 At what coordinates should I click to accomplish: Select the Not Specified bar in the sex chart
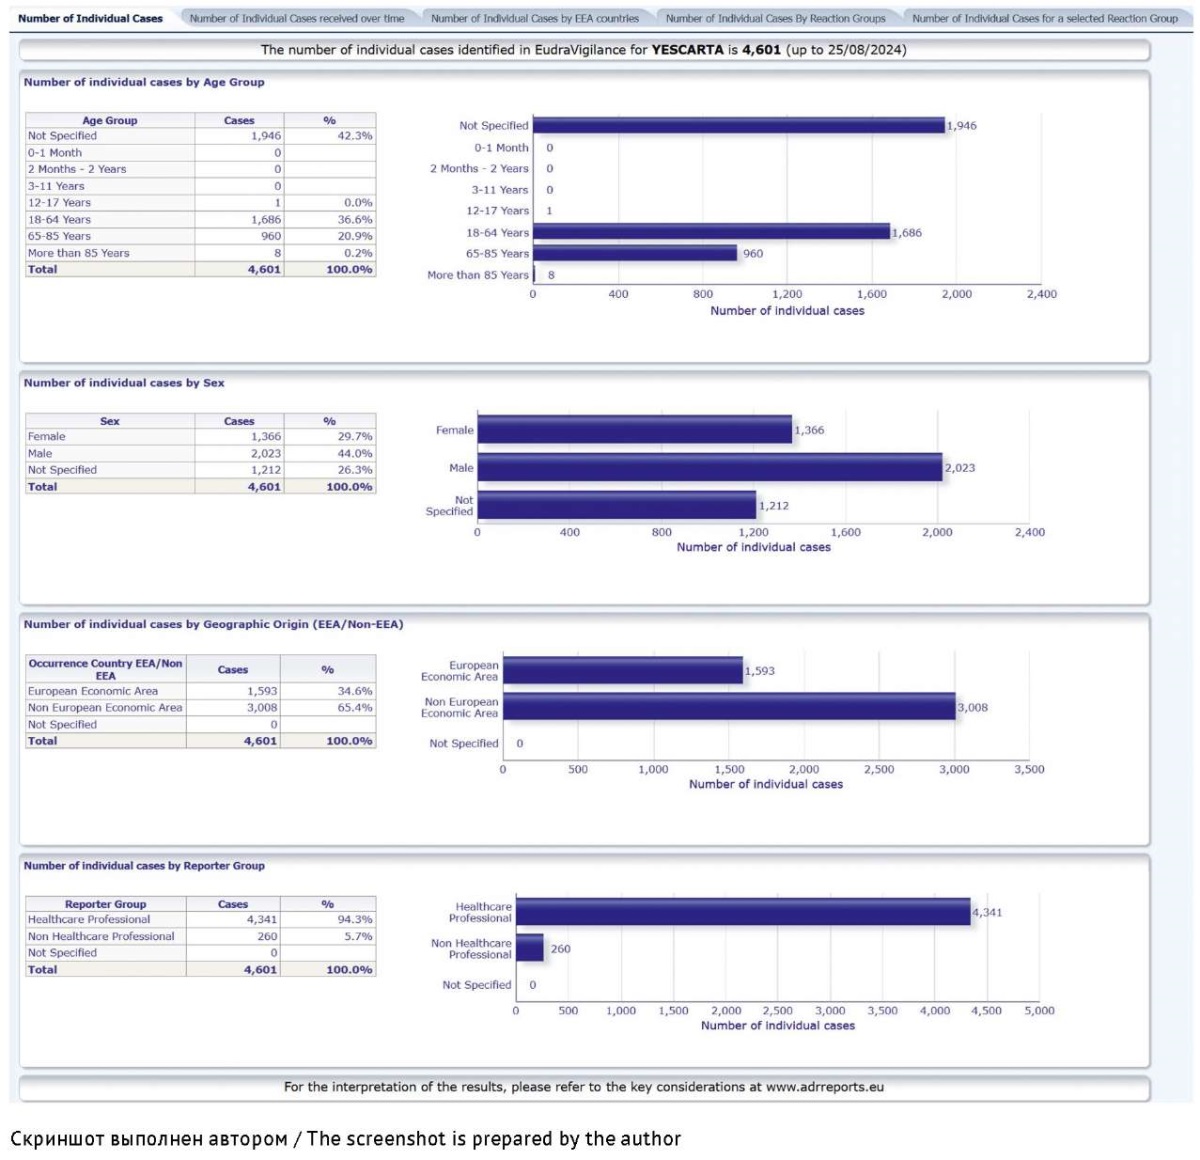tap(617, 505)
